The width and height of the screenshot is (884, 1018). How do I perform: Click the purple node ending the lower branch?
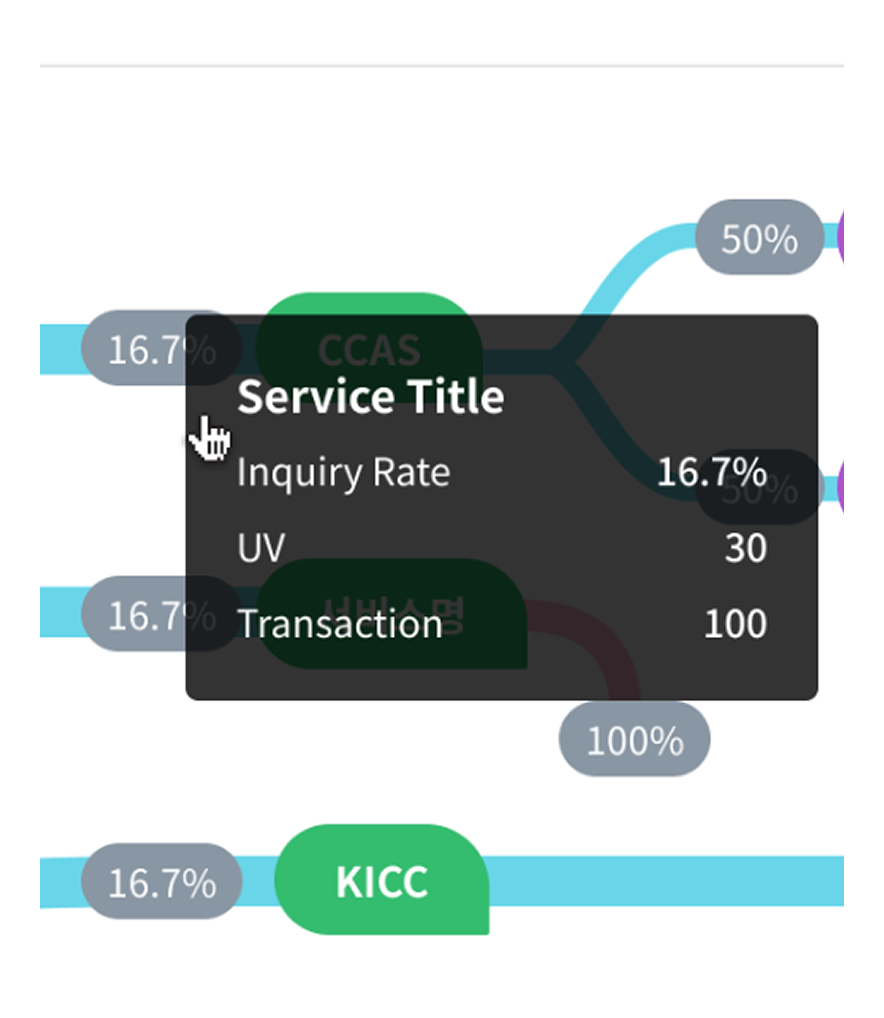point(841,487)
